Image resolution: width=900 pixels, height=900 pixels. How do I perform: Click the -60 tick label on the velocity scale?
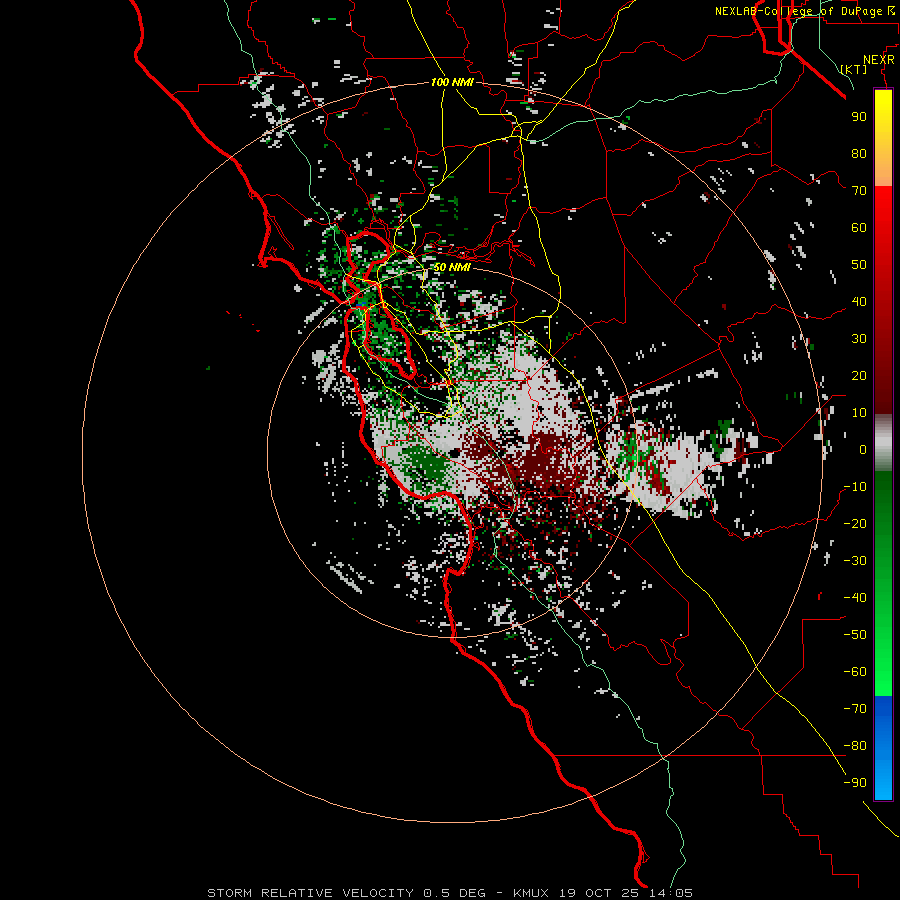(x=855, y=672)
